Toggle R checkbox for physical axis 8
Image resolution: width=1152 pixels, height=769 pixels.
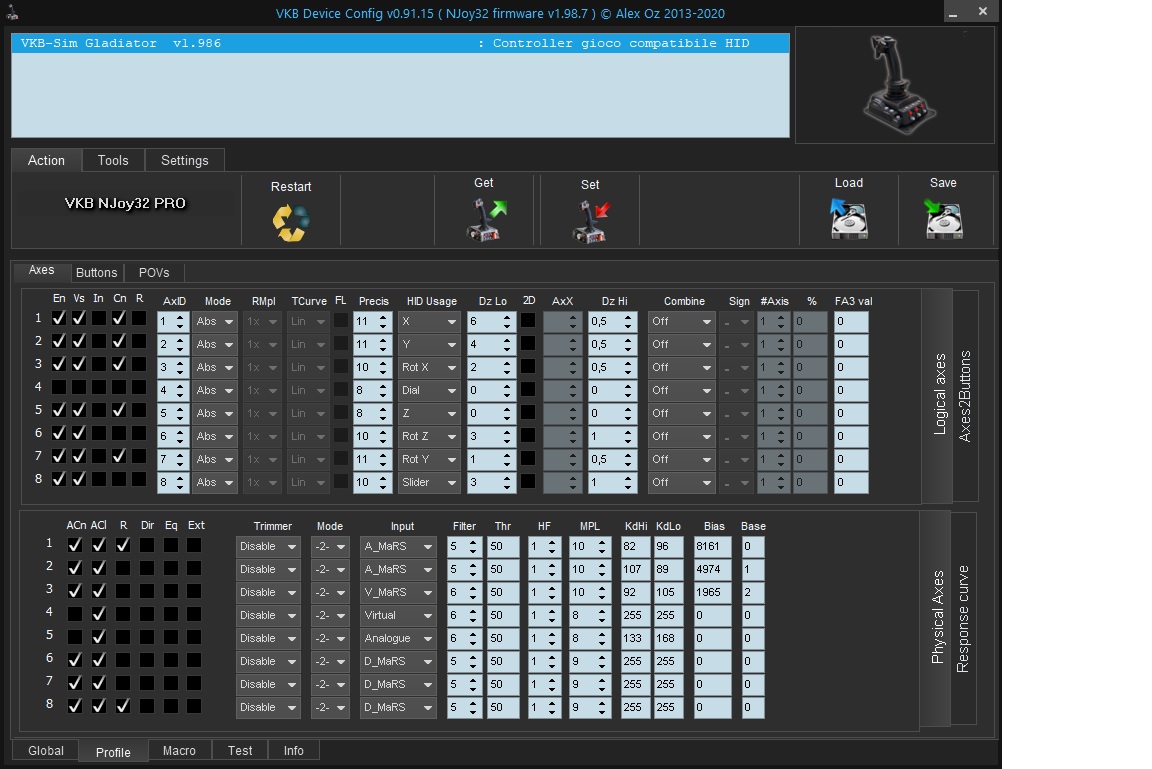click(x=123, y=705)
